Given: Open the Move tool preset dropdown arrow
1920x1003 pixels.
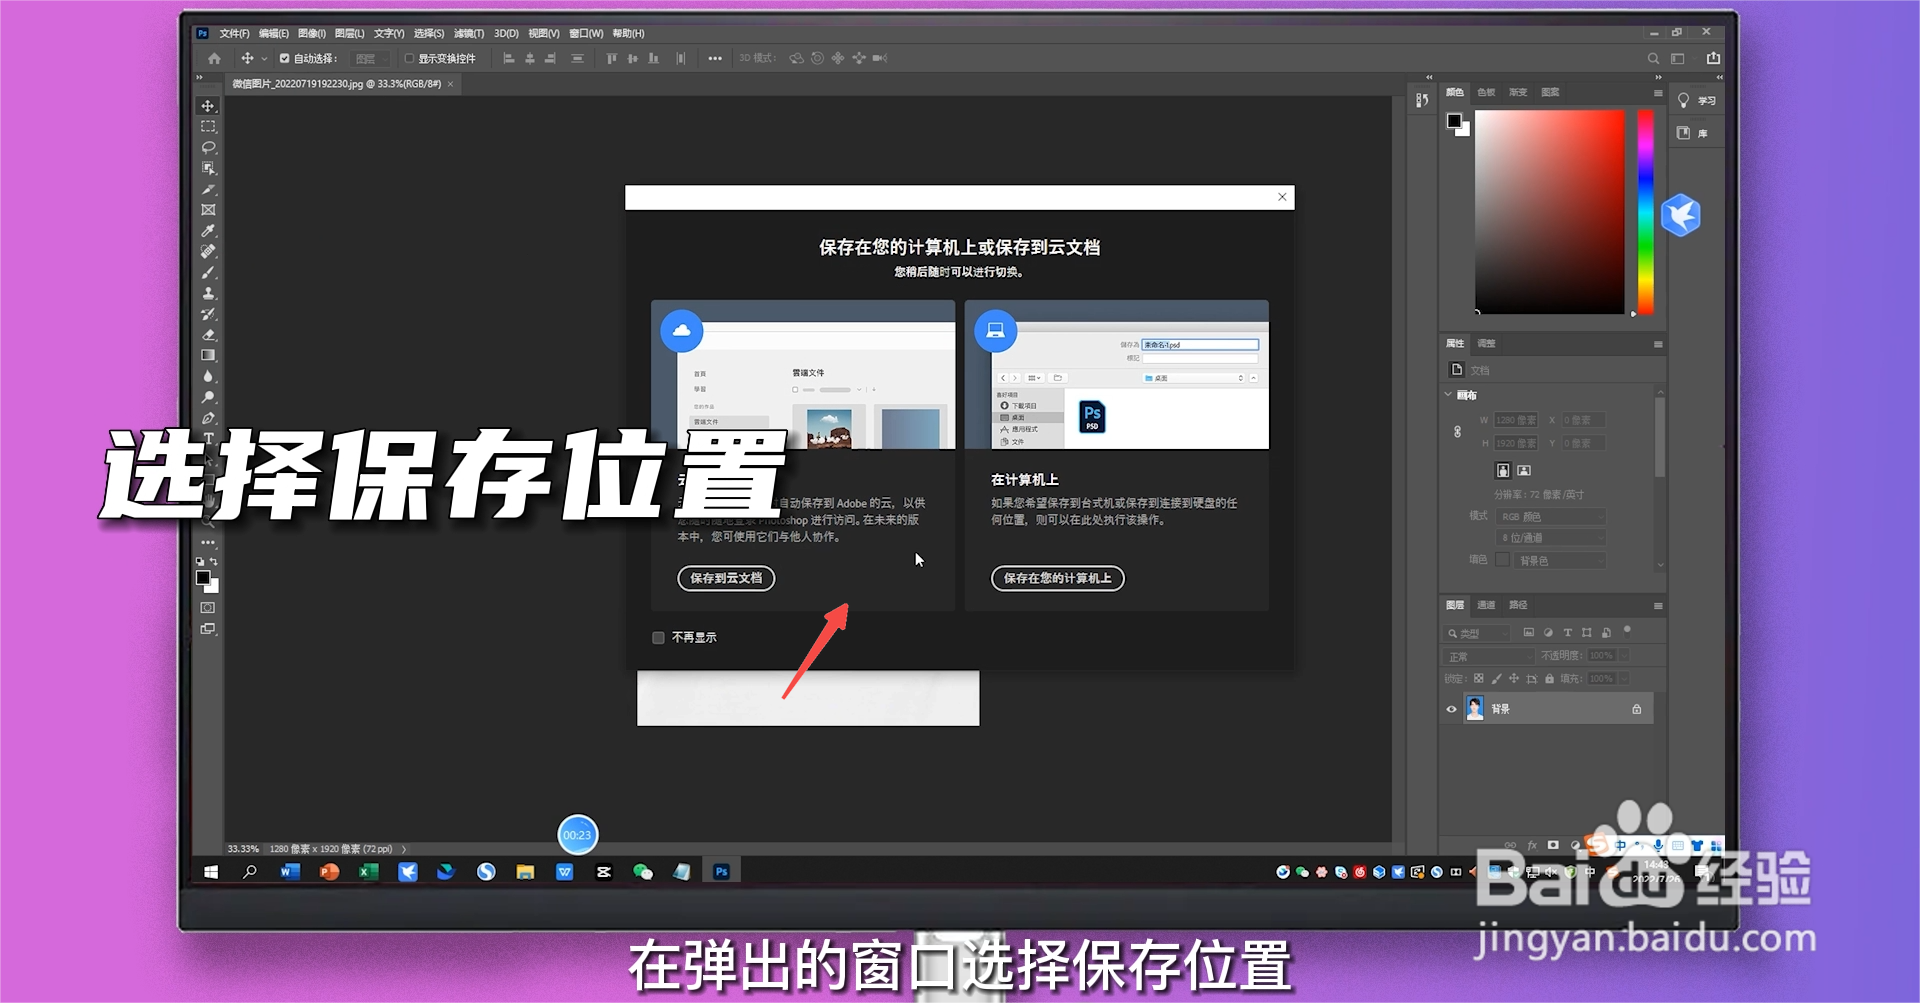Looking at the screenshot, I should pos(264,58).
